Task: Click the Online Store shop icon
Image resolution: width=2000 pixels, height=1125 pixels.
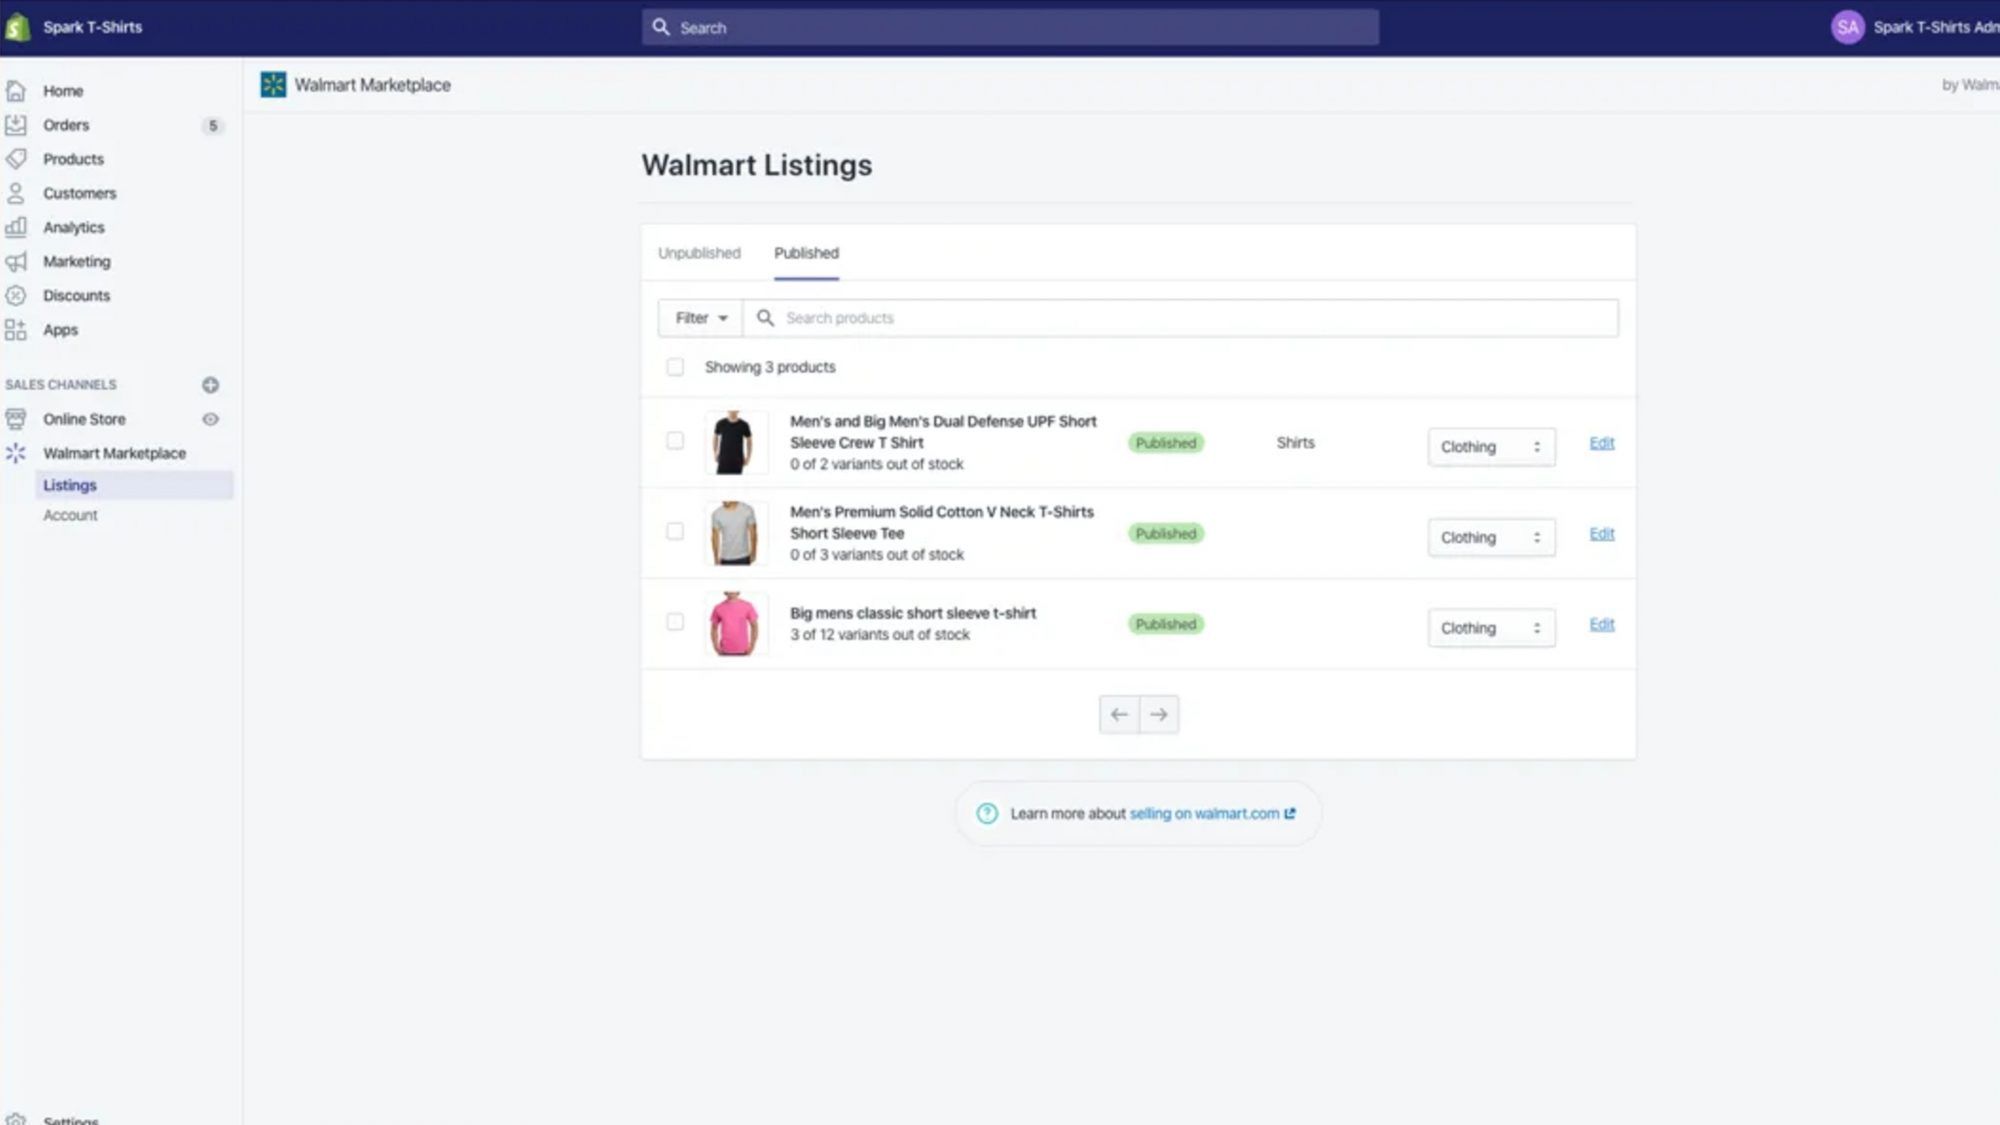Action: click(x=16, y=419)
